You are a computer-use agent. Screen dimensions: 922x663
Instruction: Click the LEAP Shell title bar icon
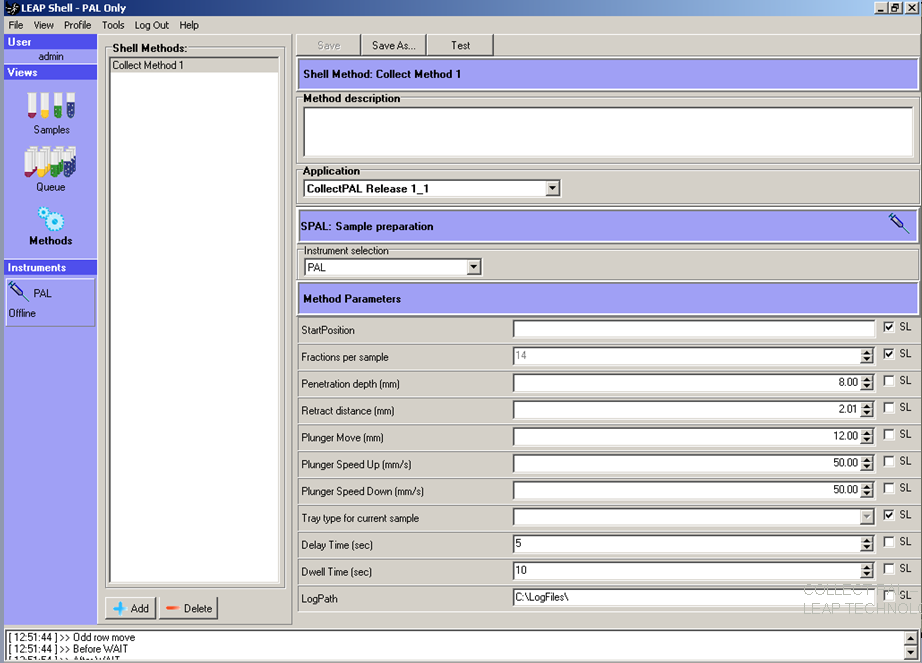(x=12, y=8)
